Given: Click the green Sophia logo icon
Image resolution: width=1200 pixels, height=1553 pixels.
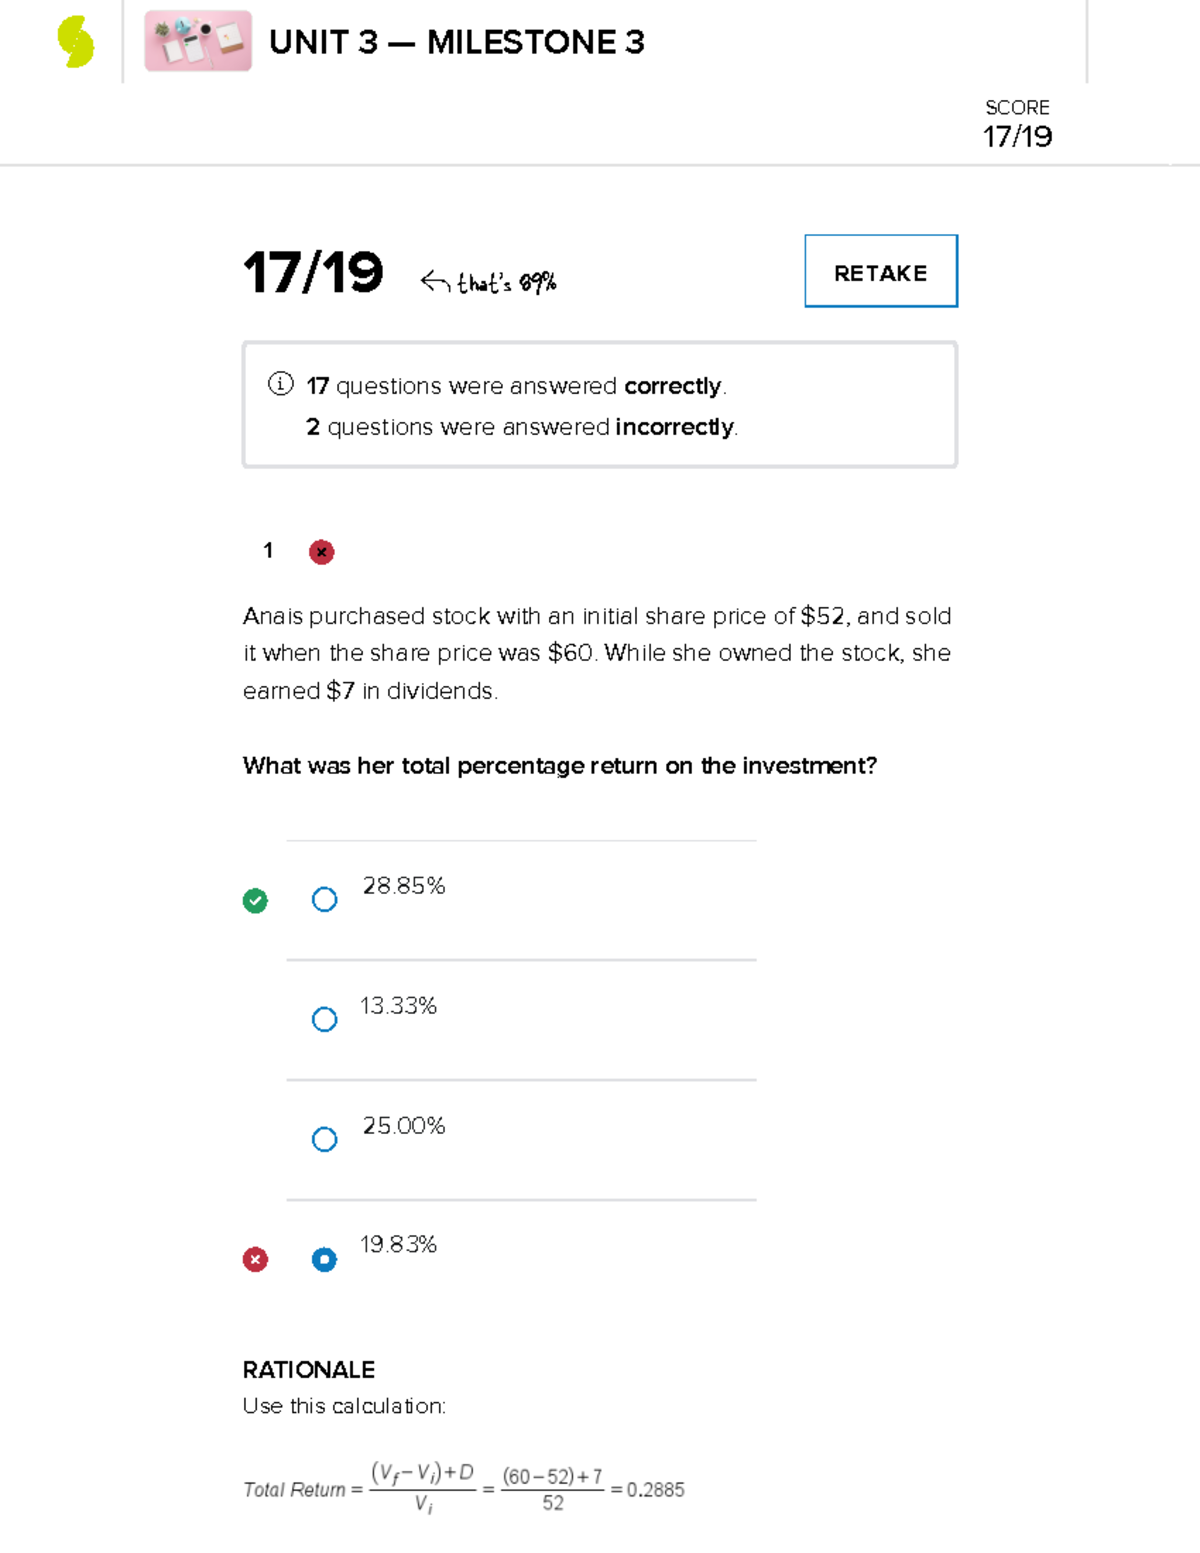Looking at the screenshot, I should click(x=75, y=42).
